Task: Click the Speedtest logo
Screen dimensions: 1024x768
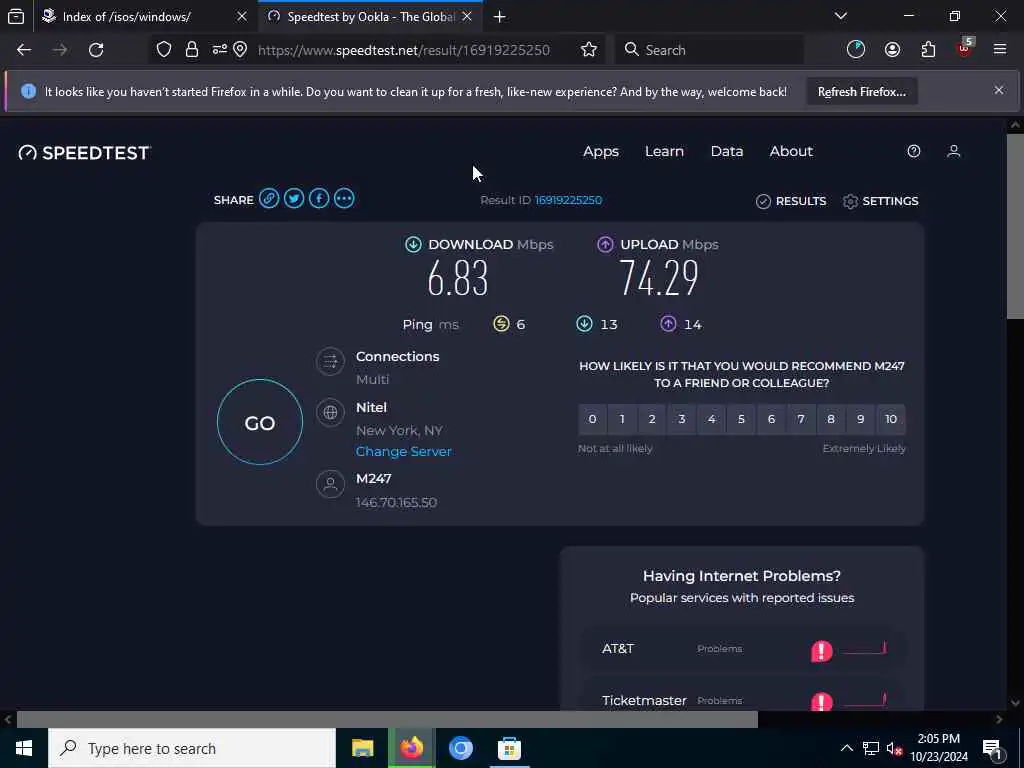Action: pyautogui.click(x=85, y=153)
